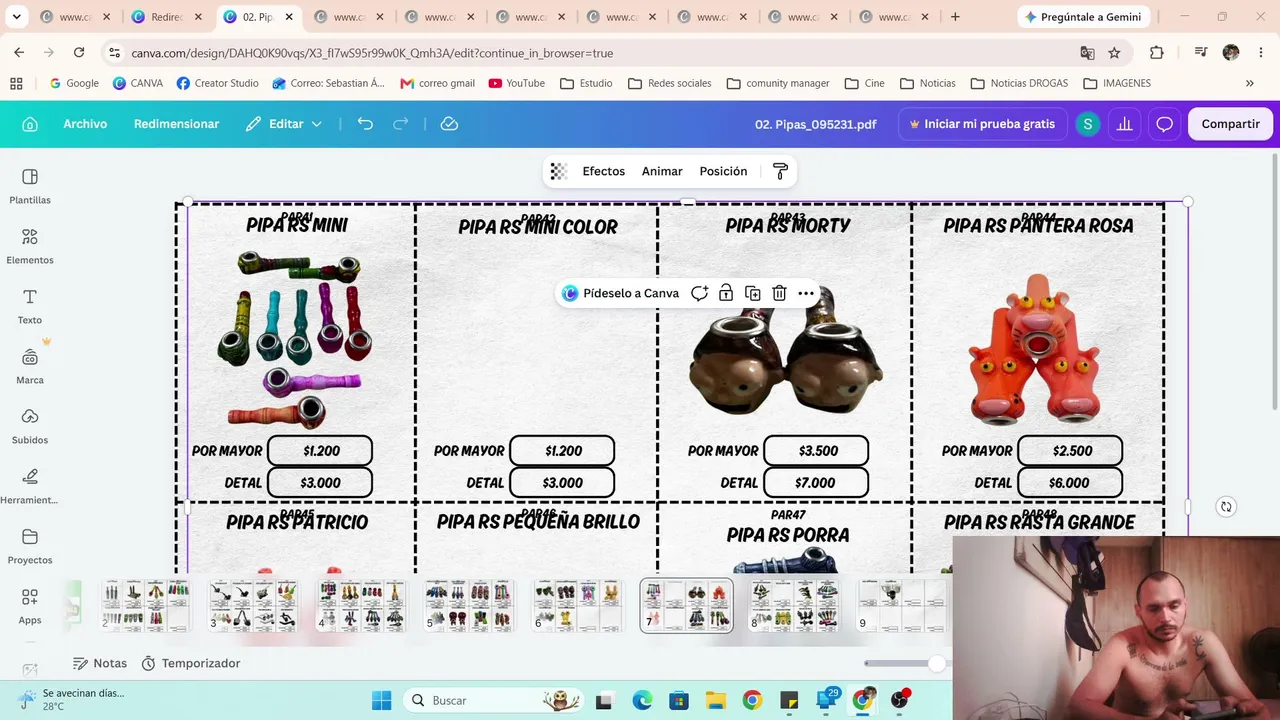Open the Efectos options
Viewport: 1280px width, 720px height.
pyautogui.click(x=604, y=171)
